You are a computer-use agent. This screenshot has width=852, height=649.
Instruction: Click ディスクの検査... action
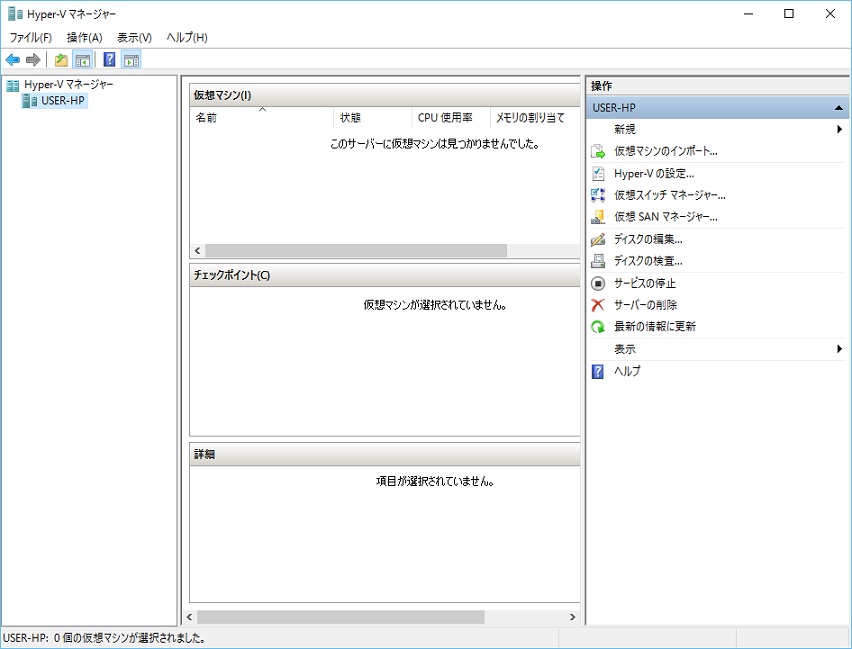coord(648,261)
